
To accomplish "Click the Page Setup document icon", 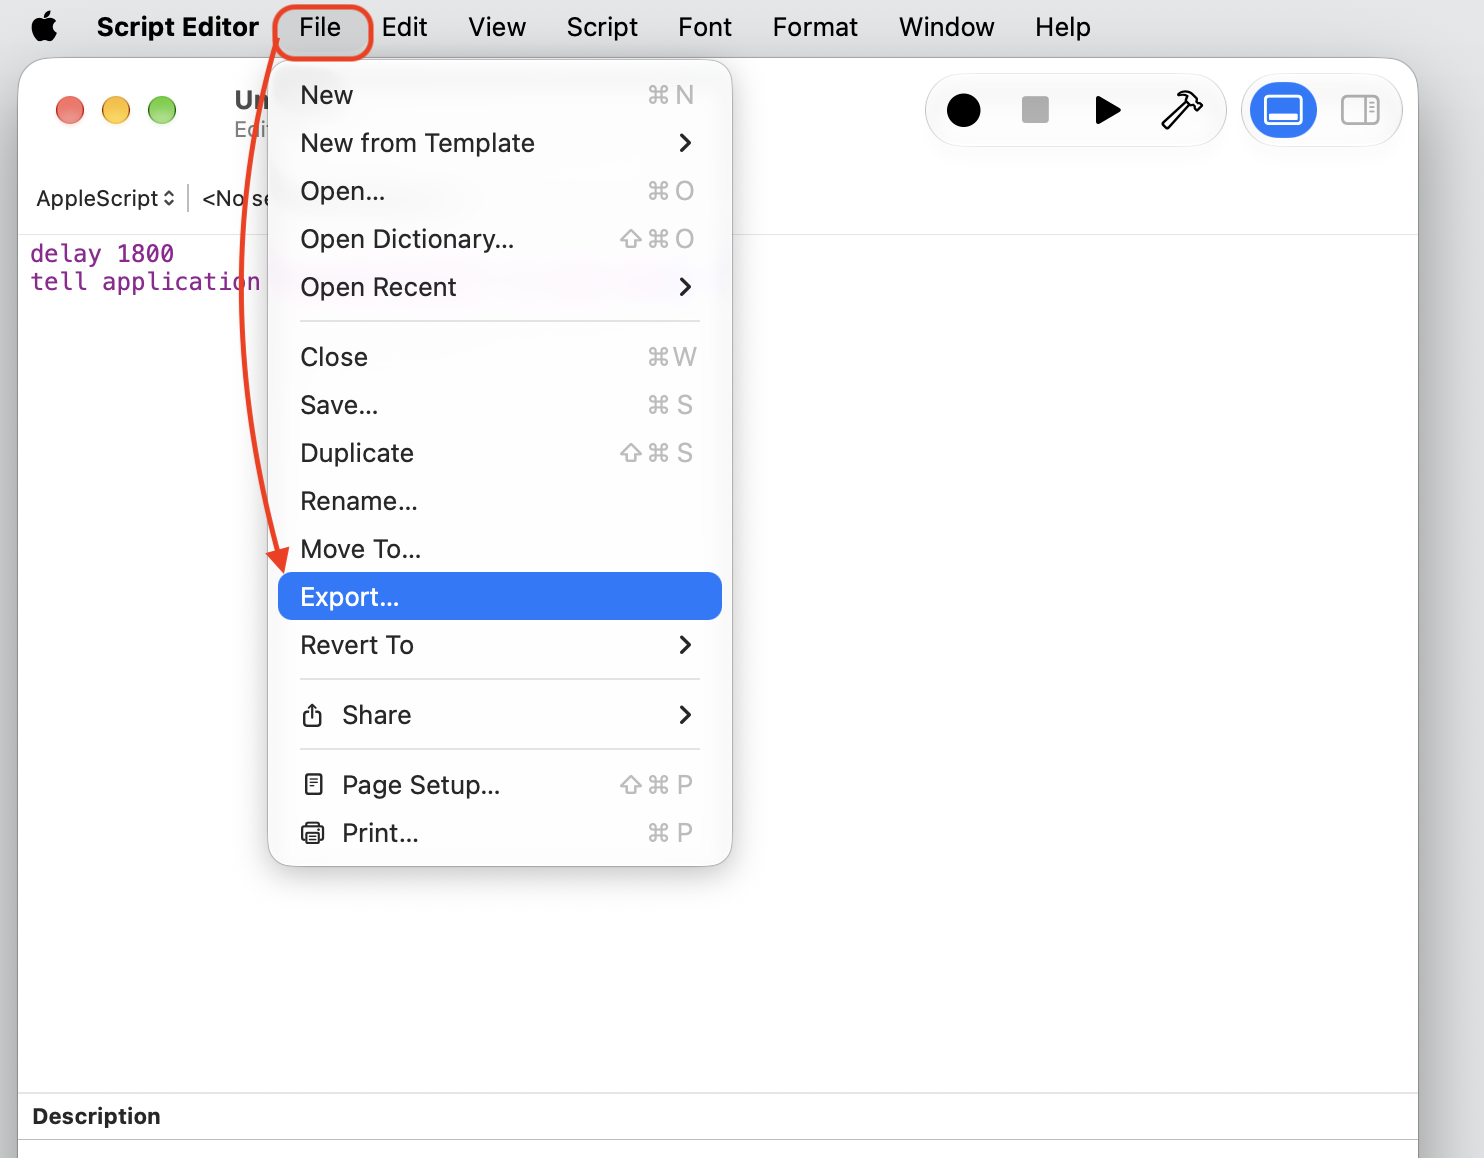I will [x=313, y=784].
